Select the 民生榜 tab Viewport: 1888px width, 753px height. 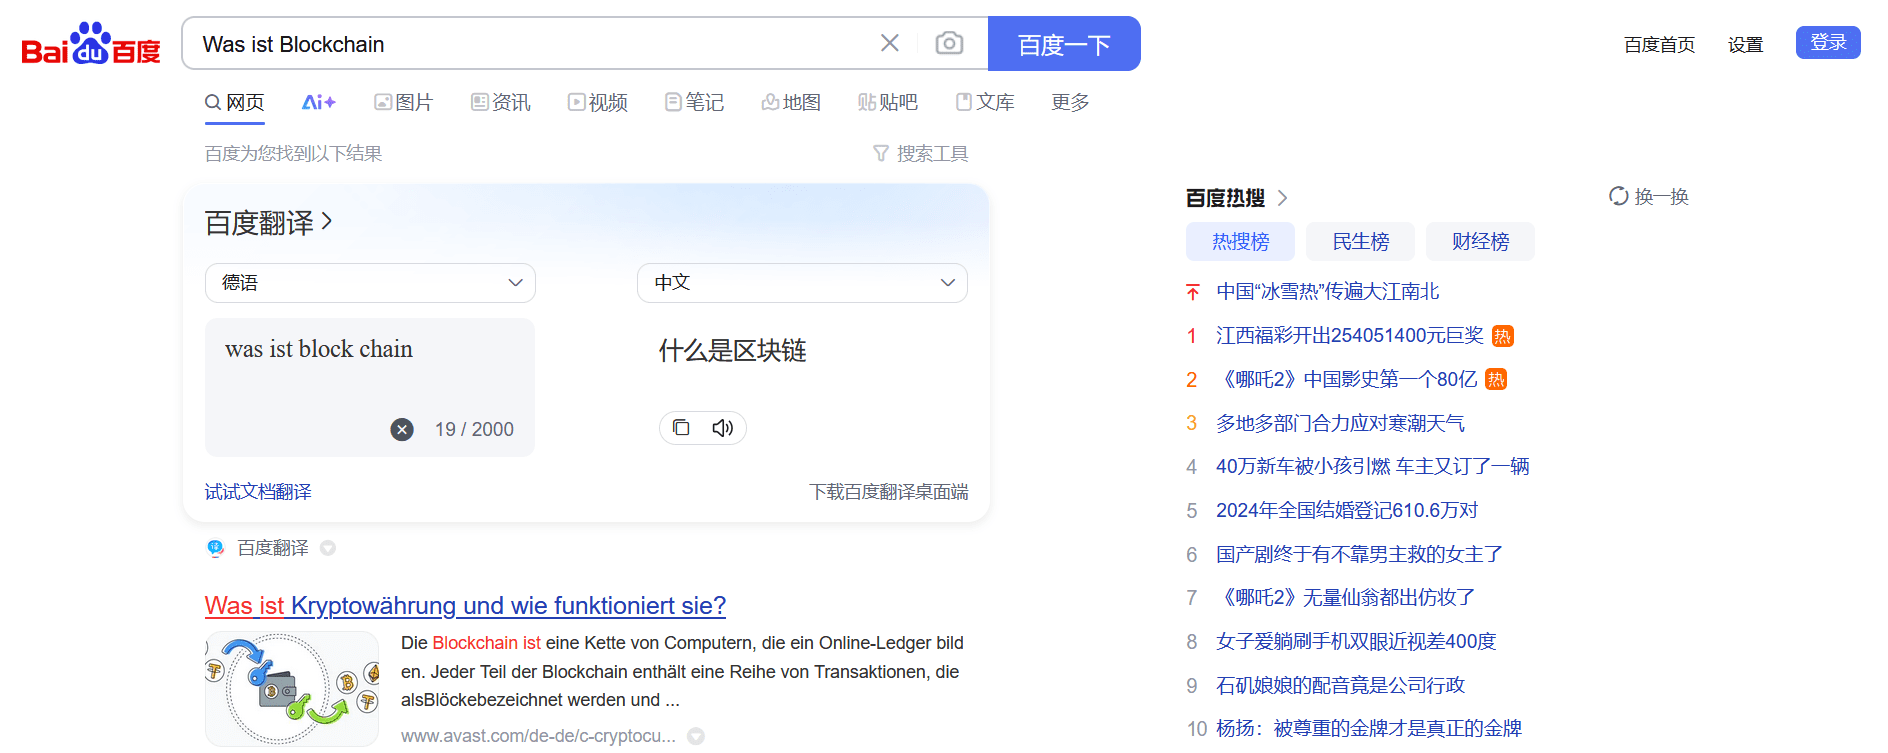click(1360, 241)
